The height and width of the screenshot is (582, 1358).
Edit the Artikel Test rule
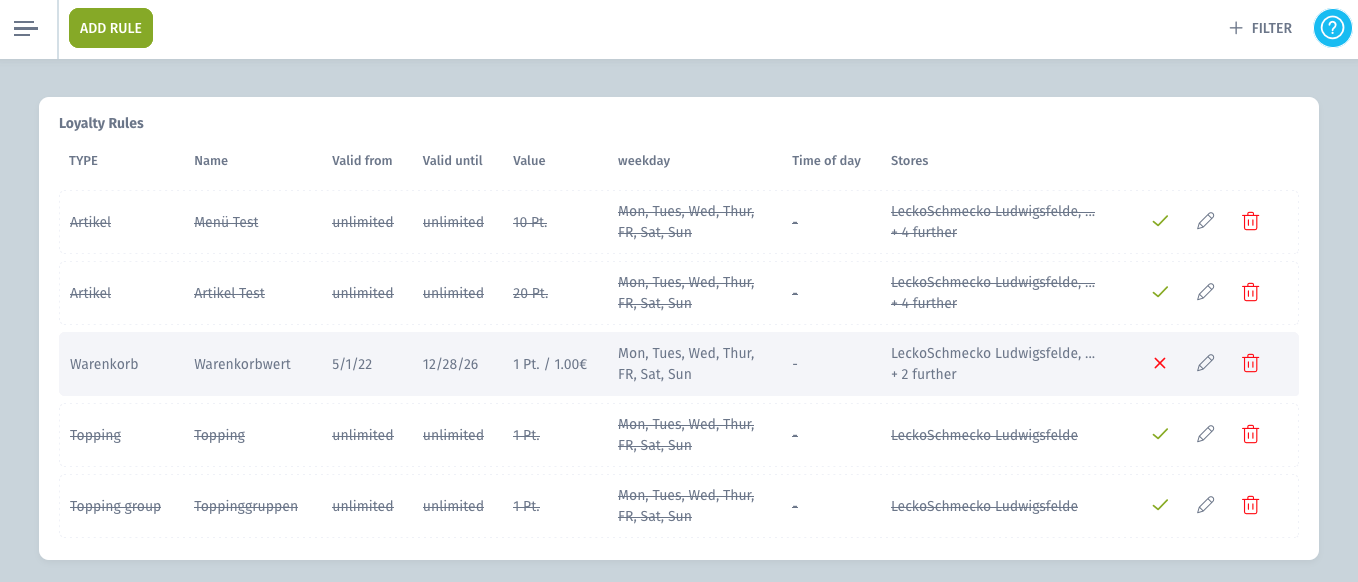1205,292
